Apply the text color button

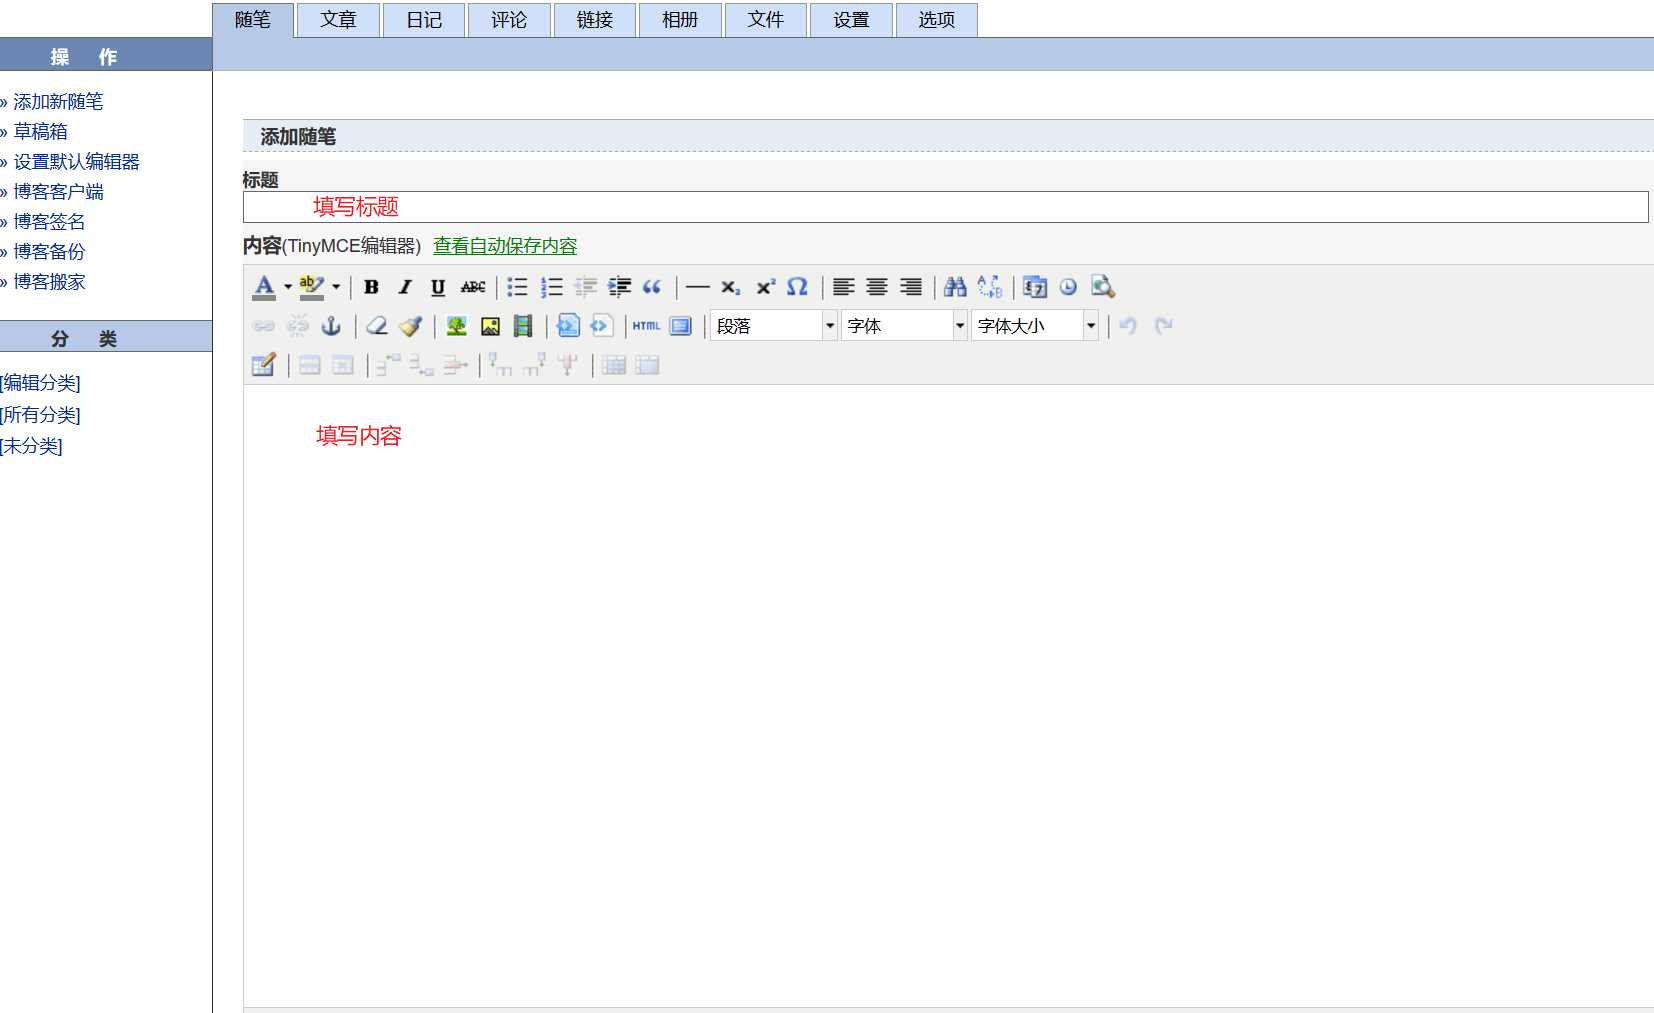[264, 287]
